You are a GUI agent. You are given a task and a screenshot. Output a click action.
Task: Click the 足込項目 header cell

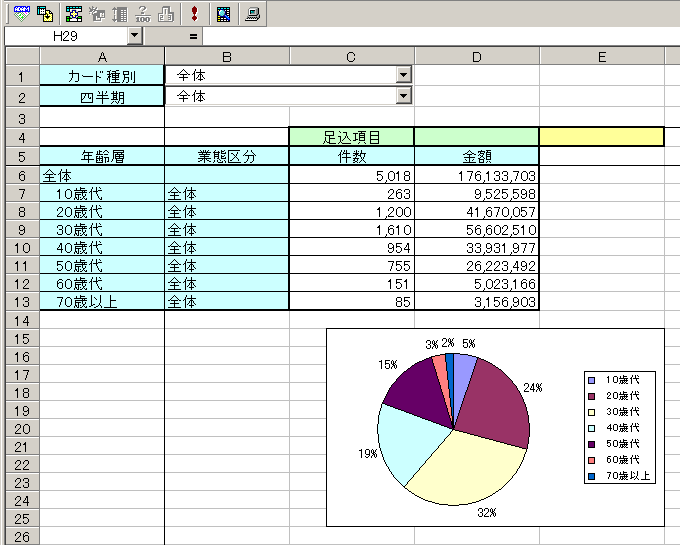tap(351, 137)
